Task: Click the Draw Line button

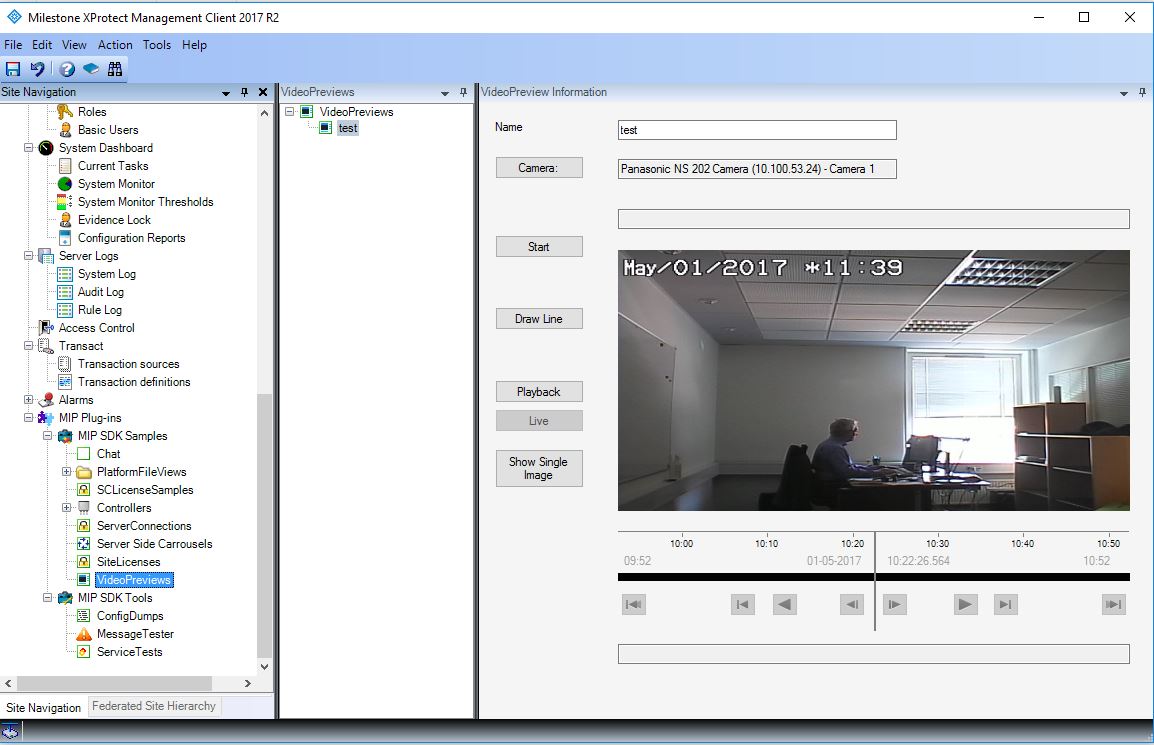Action: [539, 319]
